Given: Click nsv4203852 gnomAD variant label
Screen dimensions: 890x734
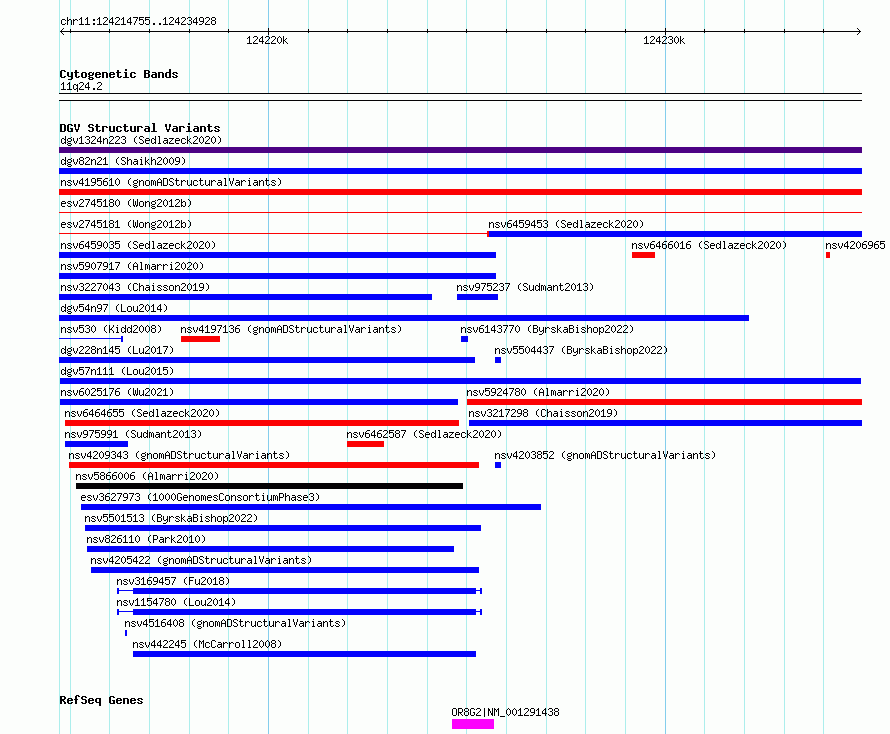Looking at the screenshot, I should pos(605,455).
